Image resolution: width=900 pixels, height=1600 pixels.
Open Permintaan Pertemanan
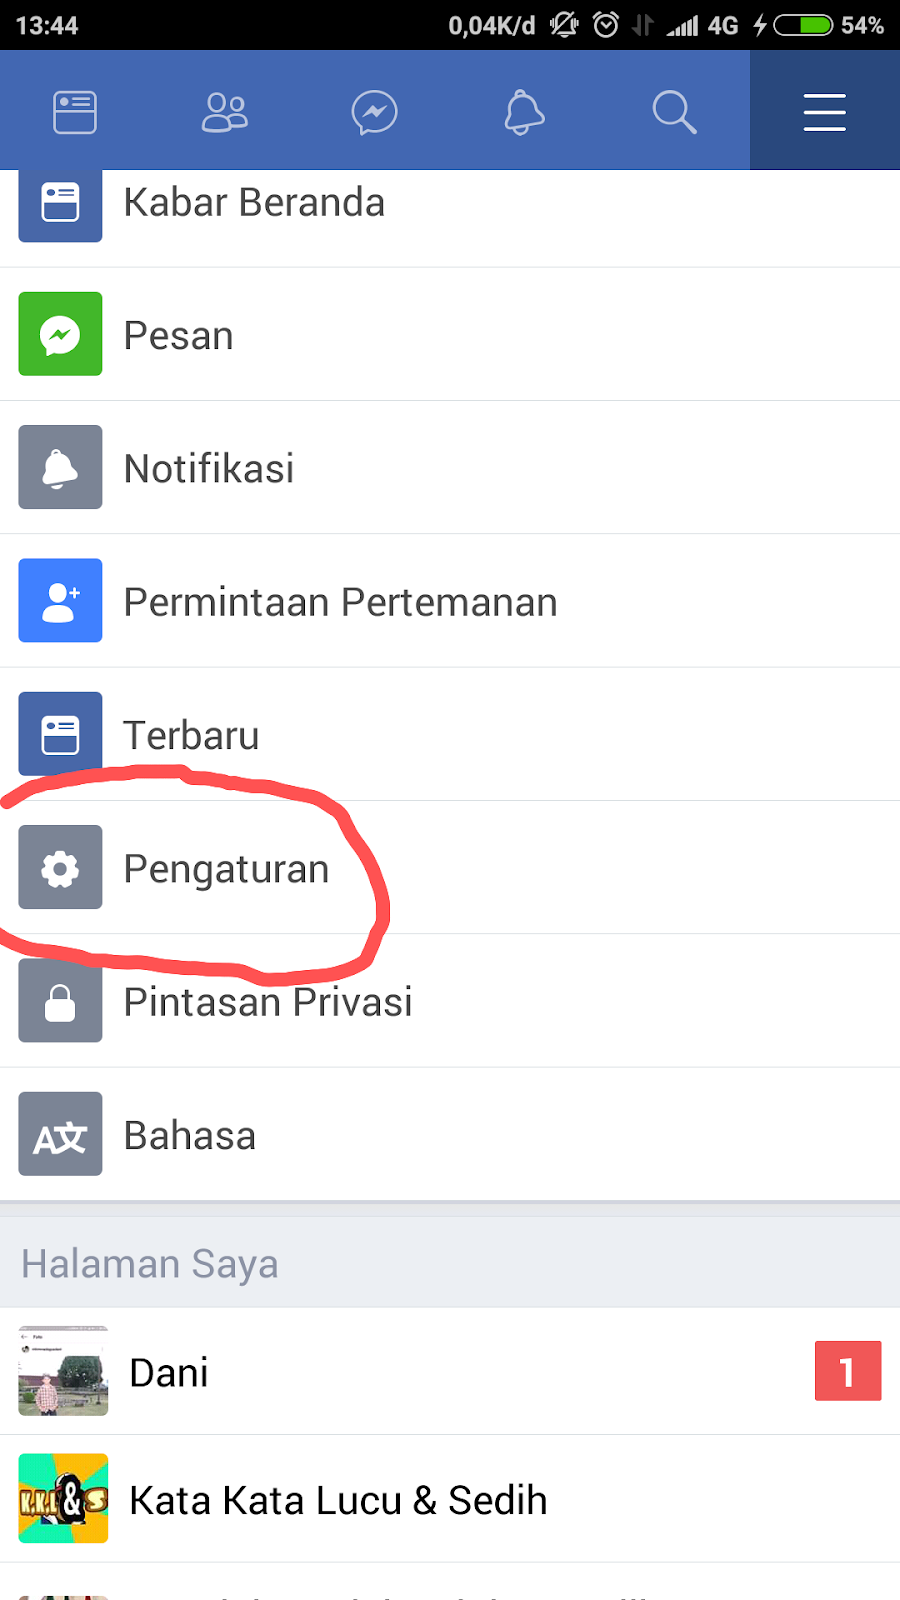[450, 601]
